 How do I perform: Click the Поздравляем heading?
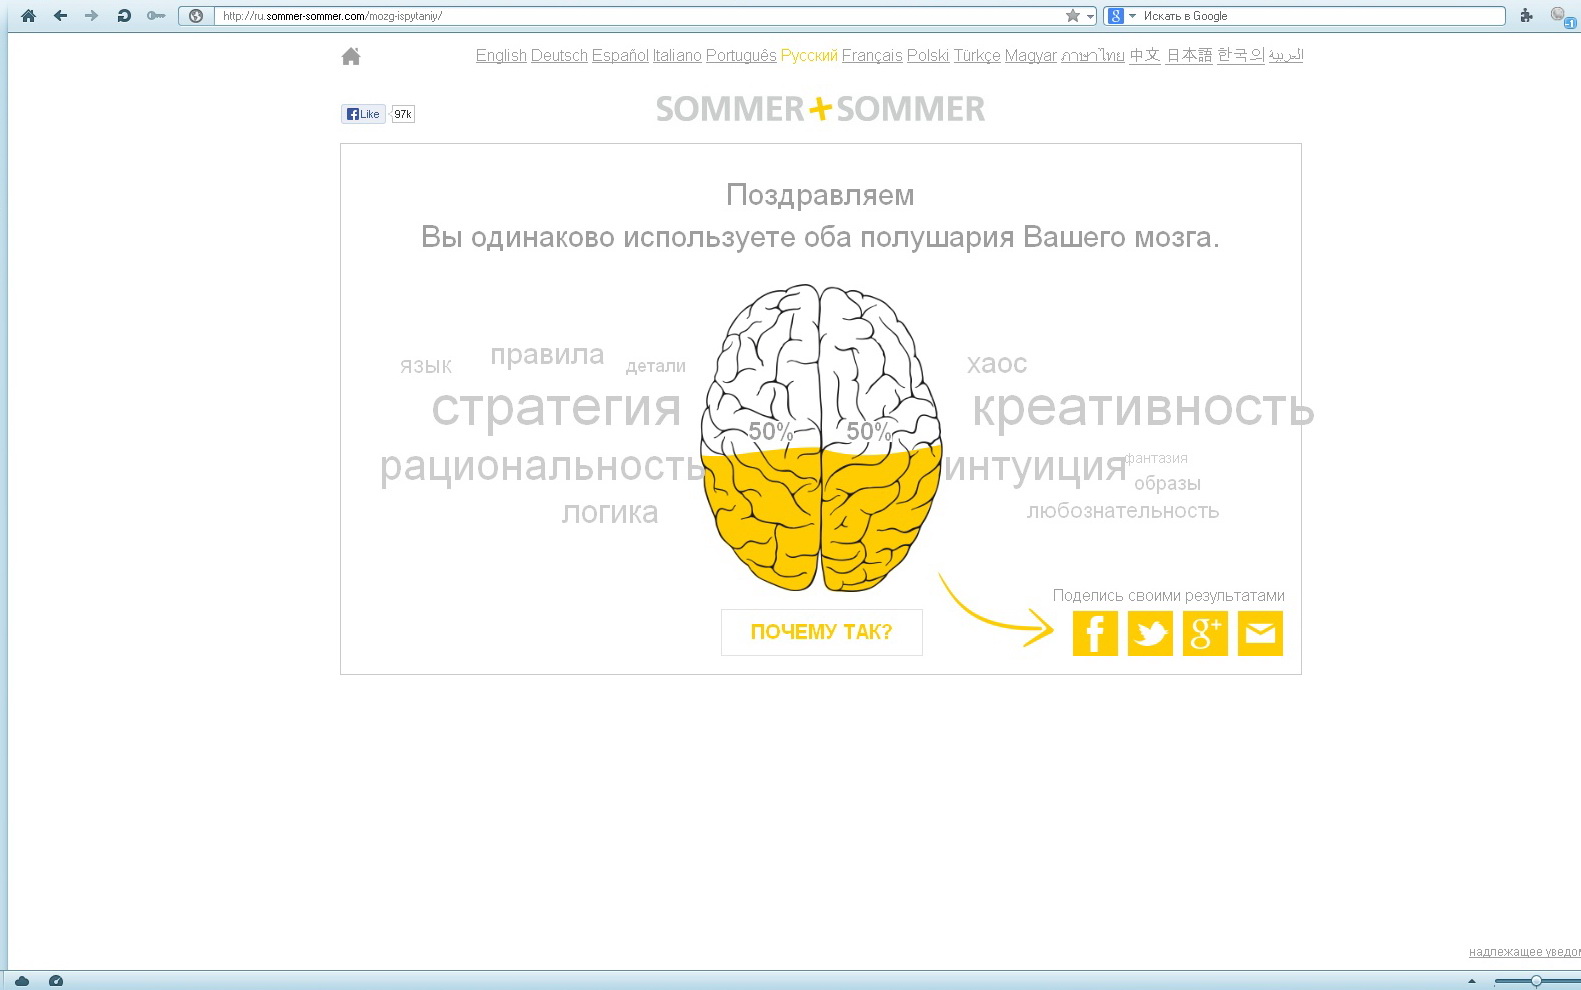click(x=820, y=196)
